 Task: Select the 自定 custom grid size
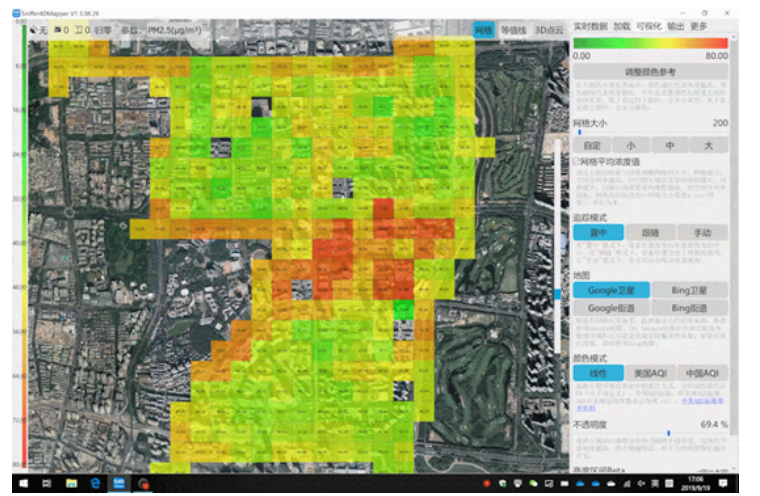click(x=592, y=145)
